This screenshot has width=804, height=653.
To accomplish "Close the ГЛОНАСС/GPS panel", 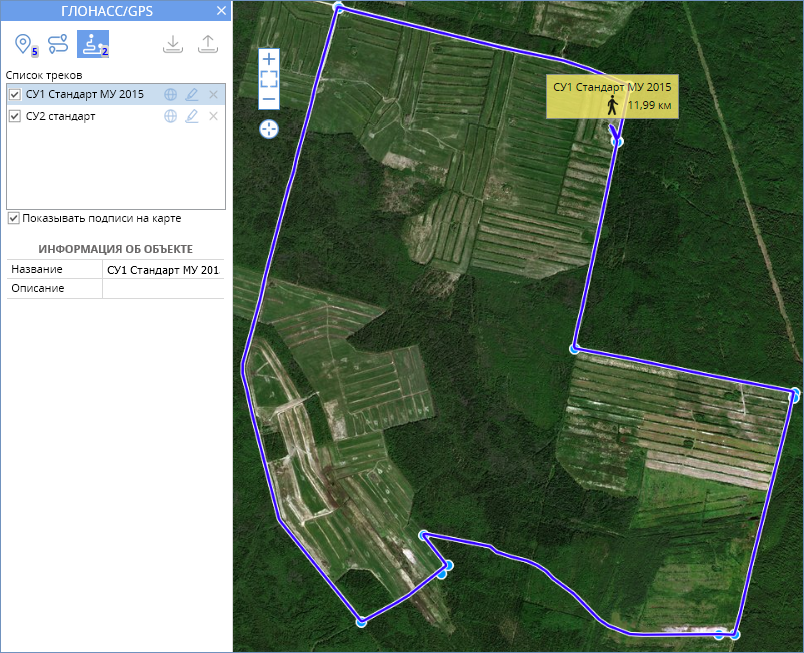I will (222, 11).
